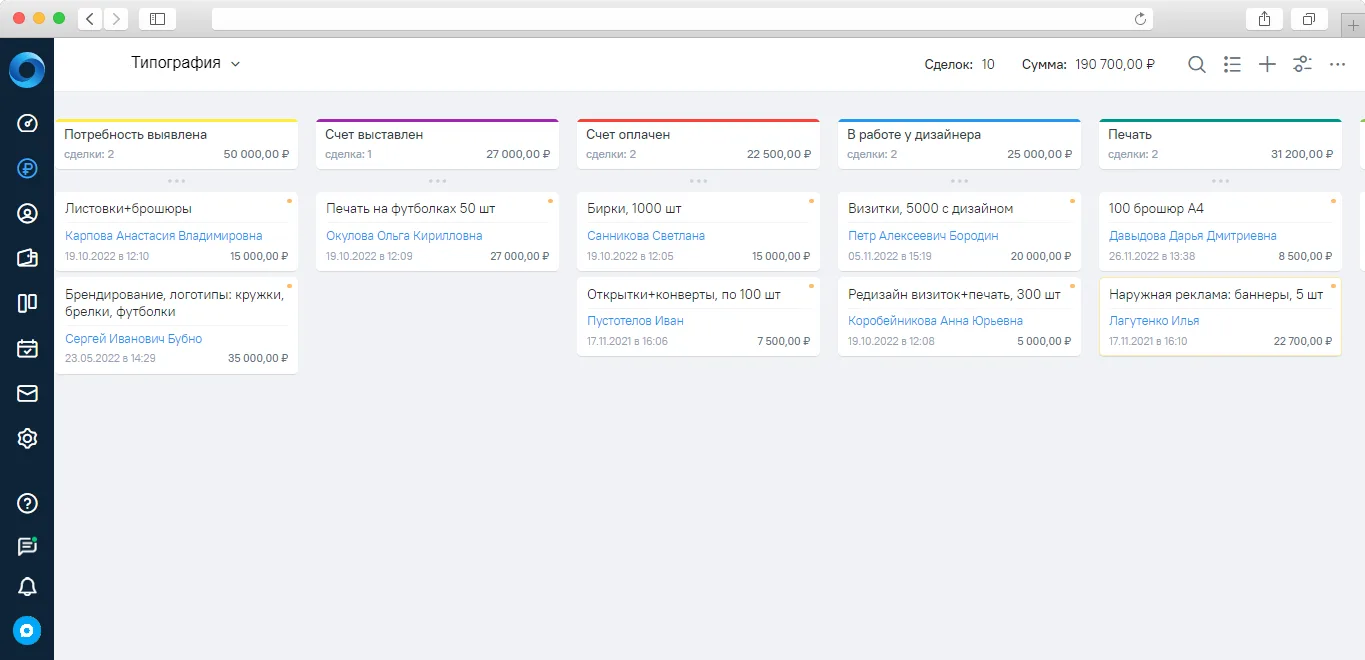This screenshot has height=660, width=1365.
Task: Switch to list view icon
Action: click(x=1232, y=64)
